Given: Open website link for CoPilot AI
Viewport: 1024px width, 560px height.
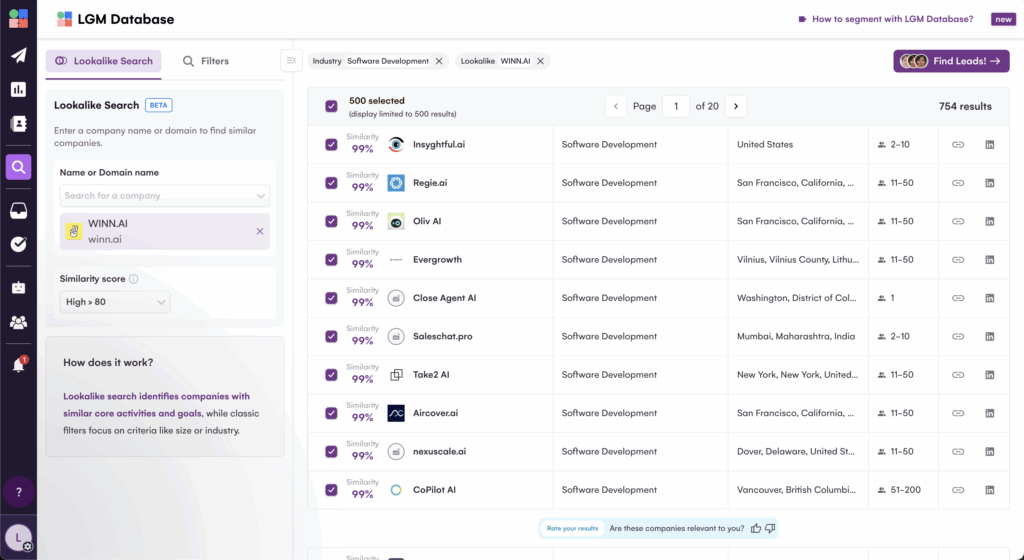Looking at the screenshot, I should [957, 490].
